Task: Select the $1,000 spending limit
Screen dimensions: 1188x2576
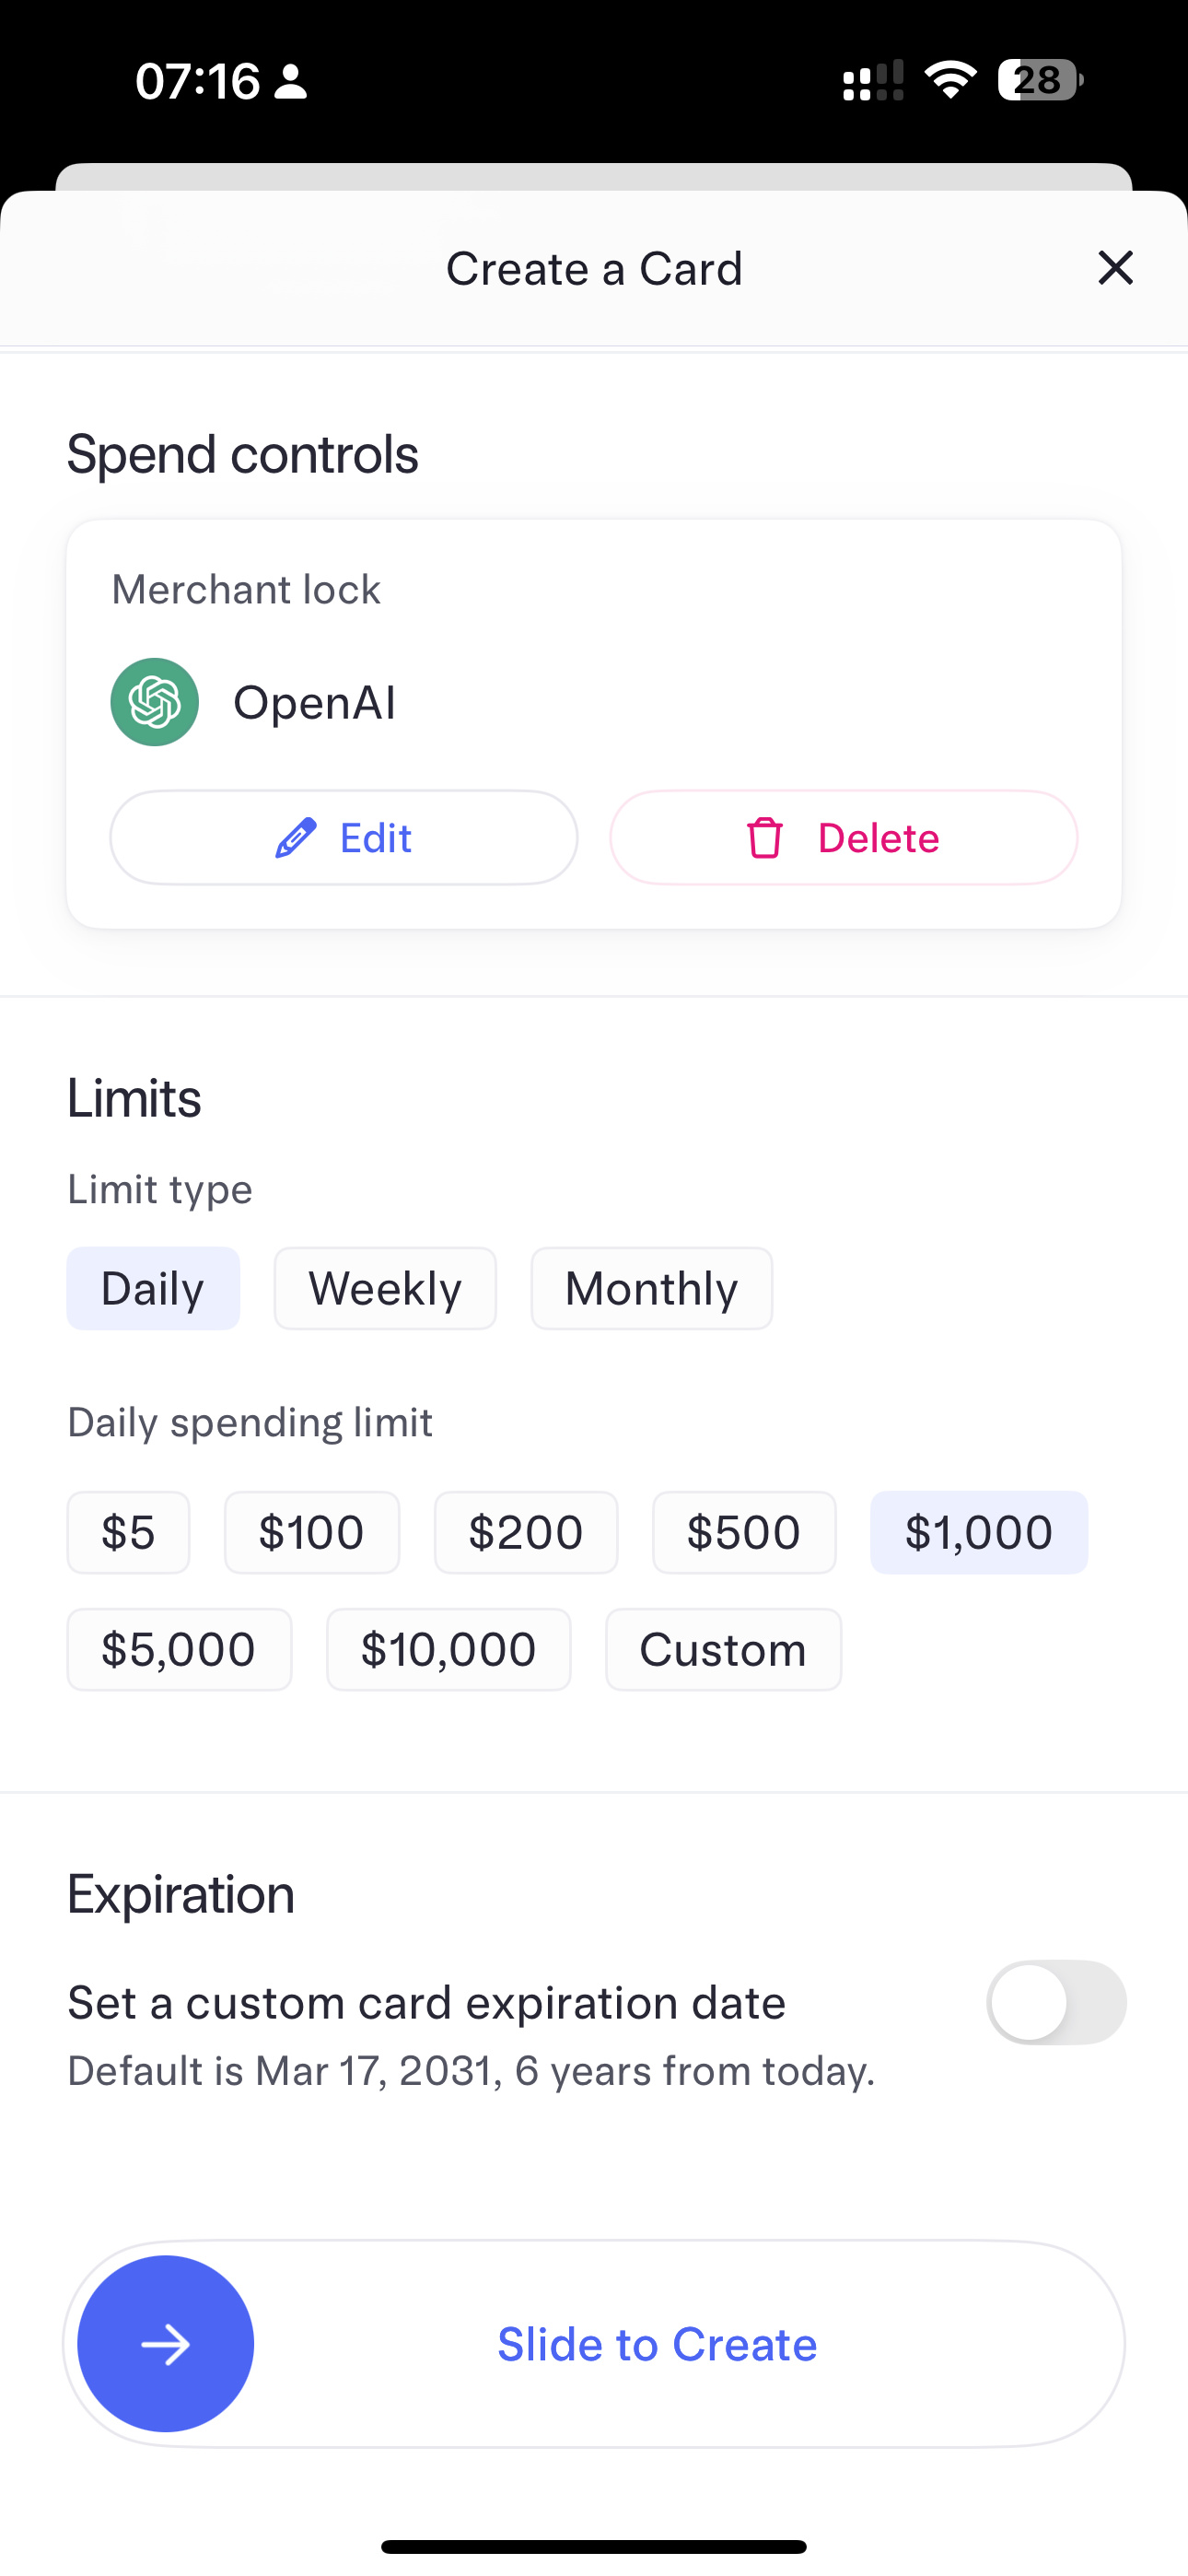Action: pos(979,1532)
